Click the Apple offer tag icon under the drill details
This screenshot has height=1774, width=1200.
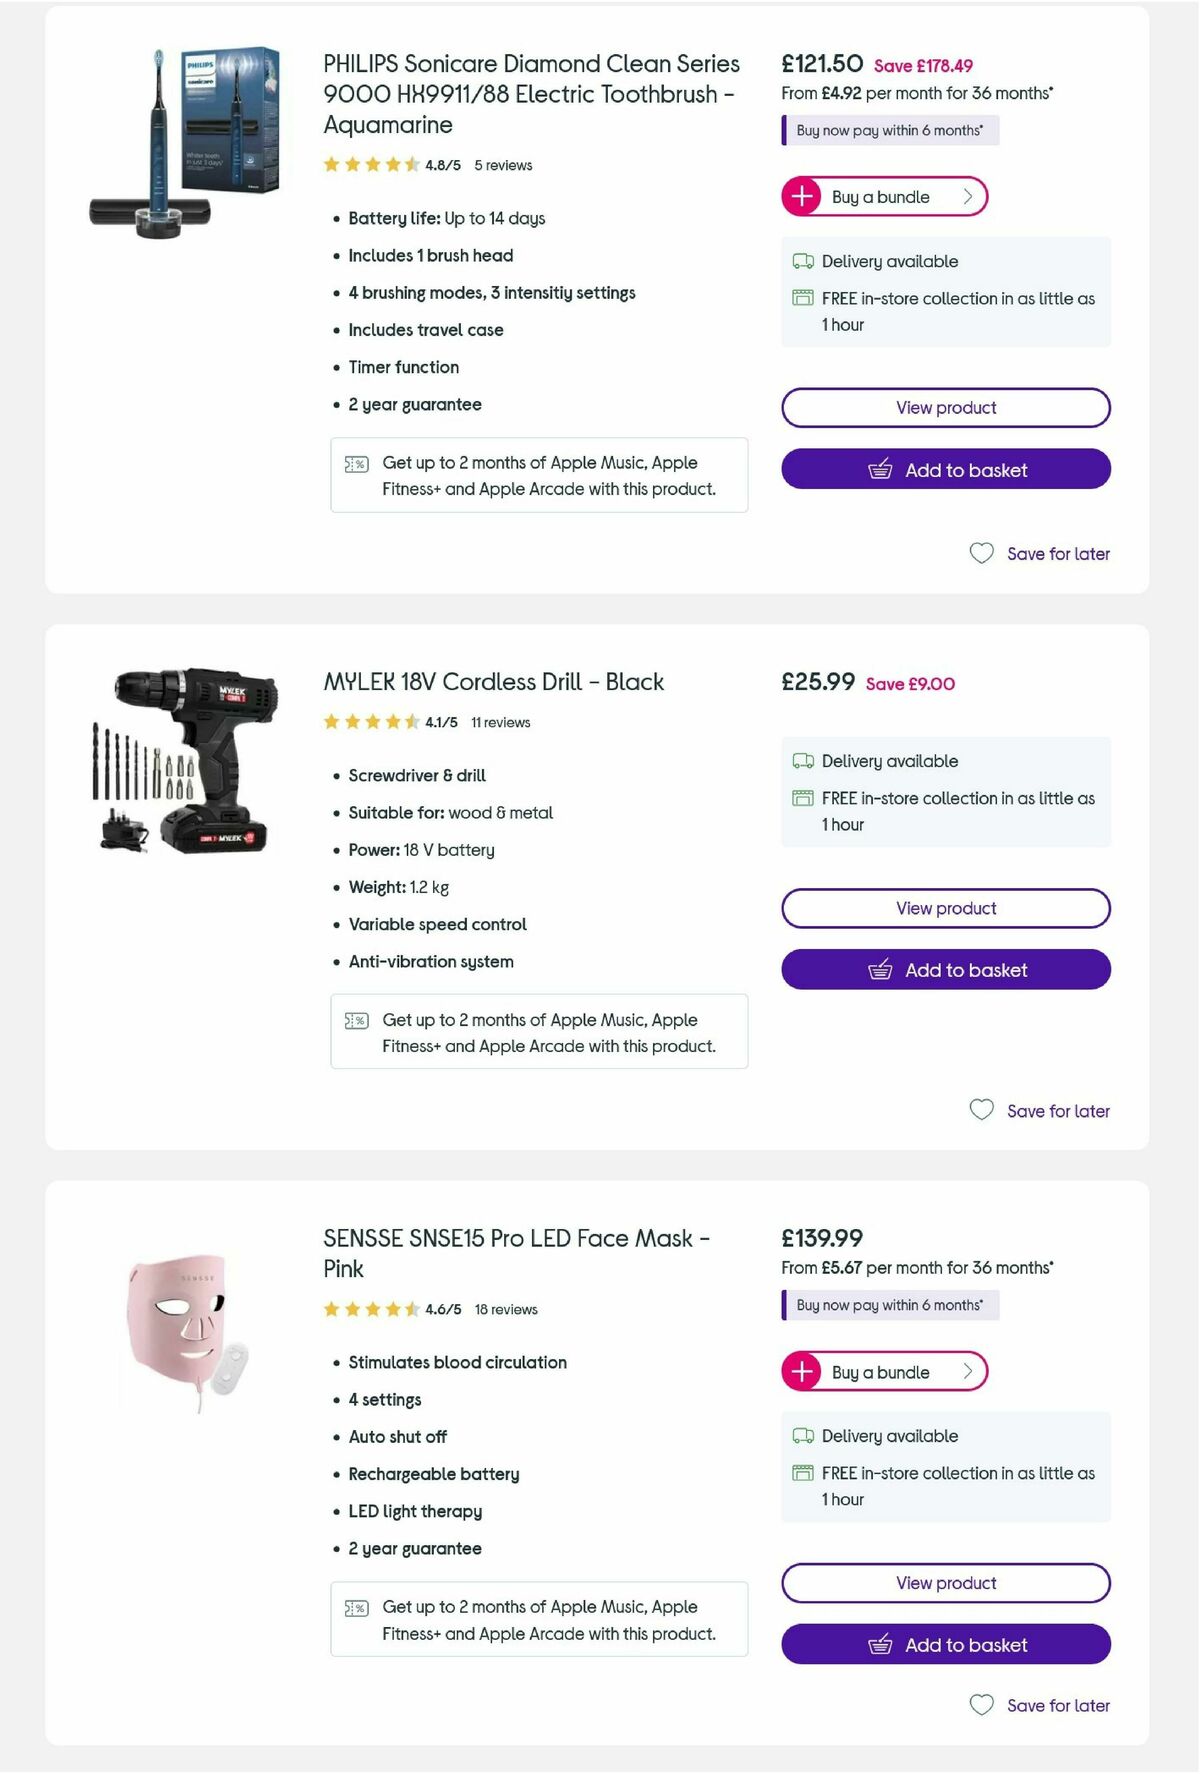pos(356,1020)
